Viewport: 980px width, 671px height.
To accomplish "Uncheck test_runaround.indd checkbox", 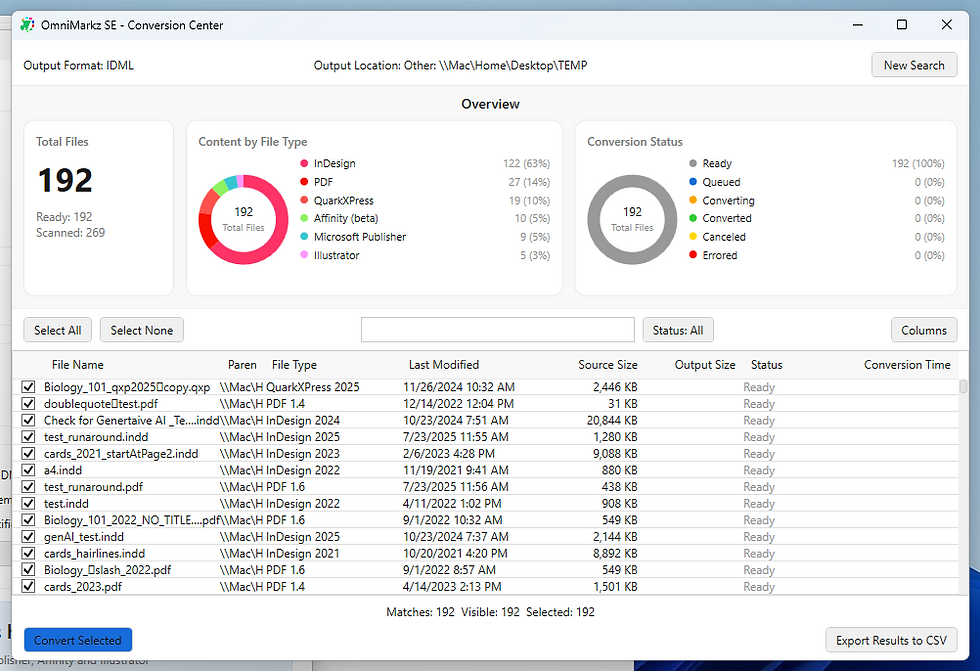I will coord(28,437).
